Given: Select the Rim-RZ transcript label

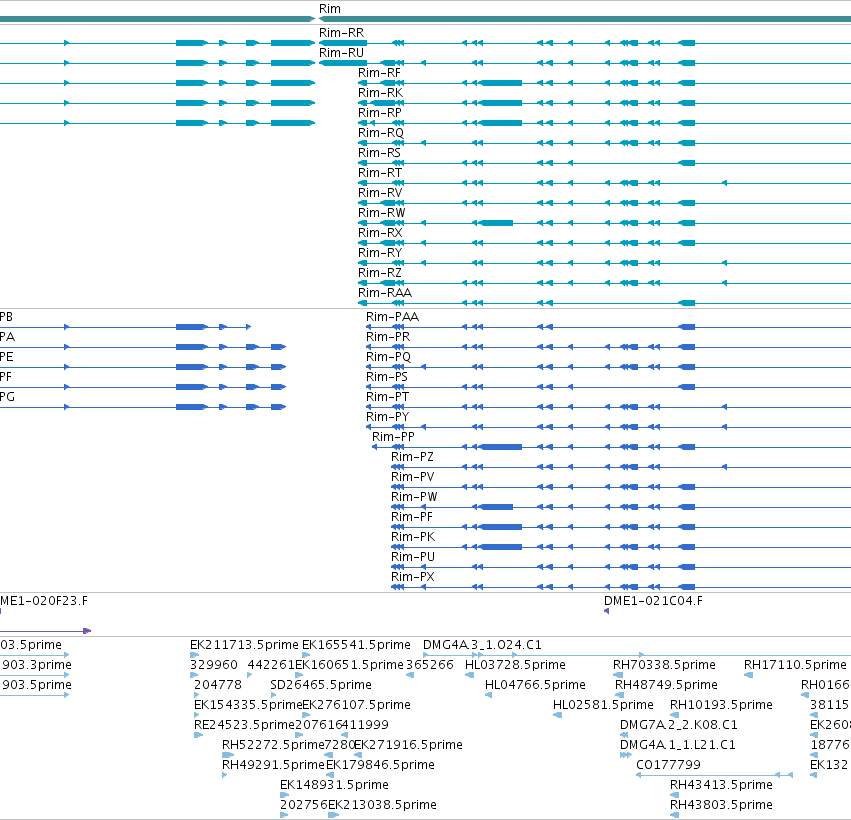Looking at the screenshot, I should (380, 273).
